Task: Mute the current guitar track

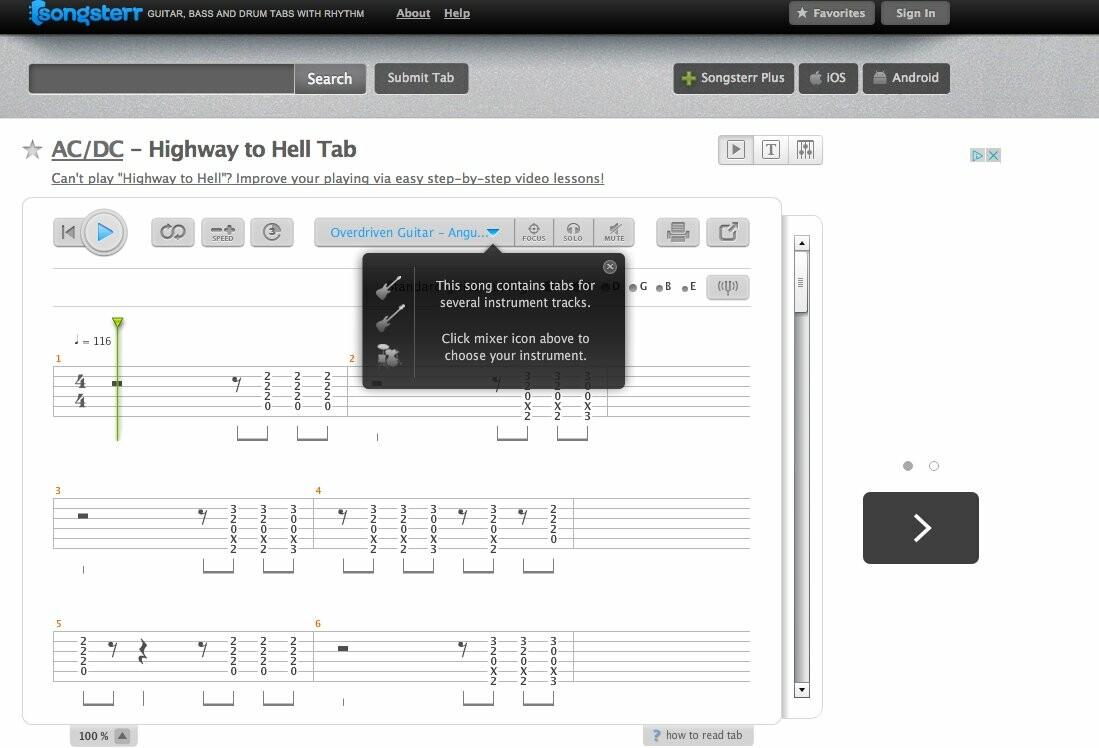Action: point(614,232)
